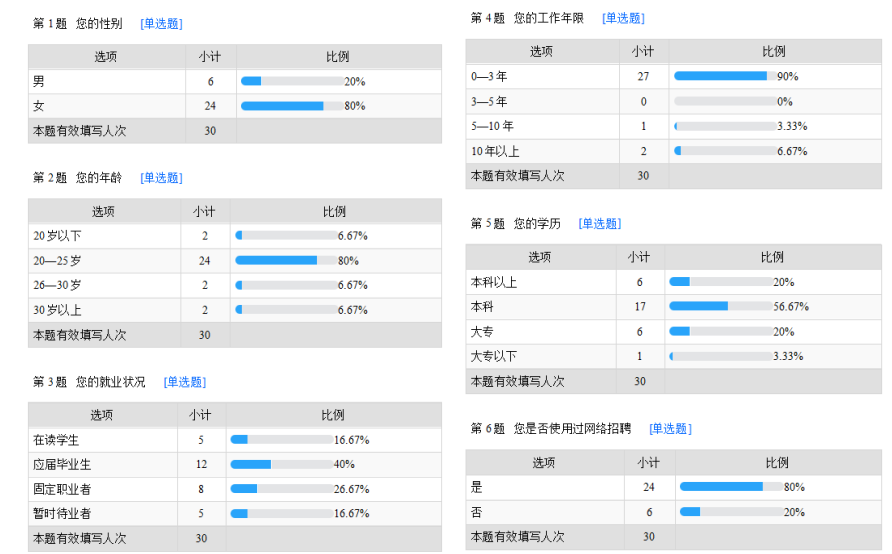Click the 比例 header in the 工作年限 table
892x554 pixels.
775,52
